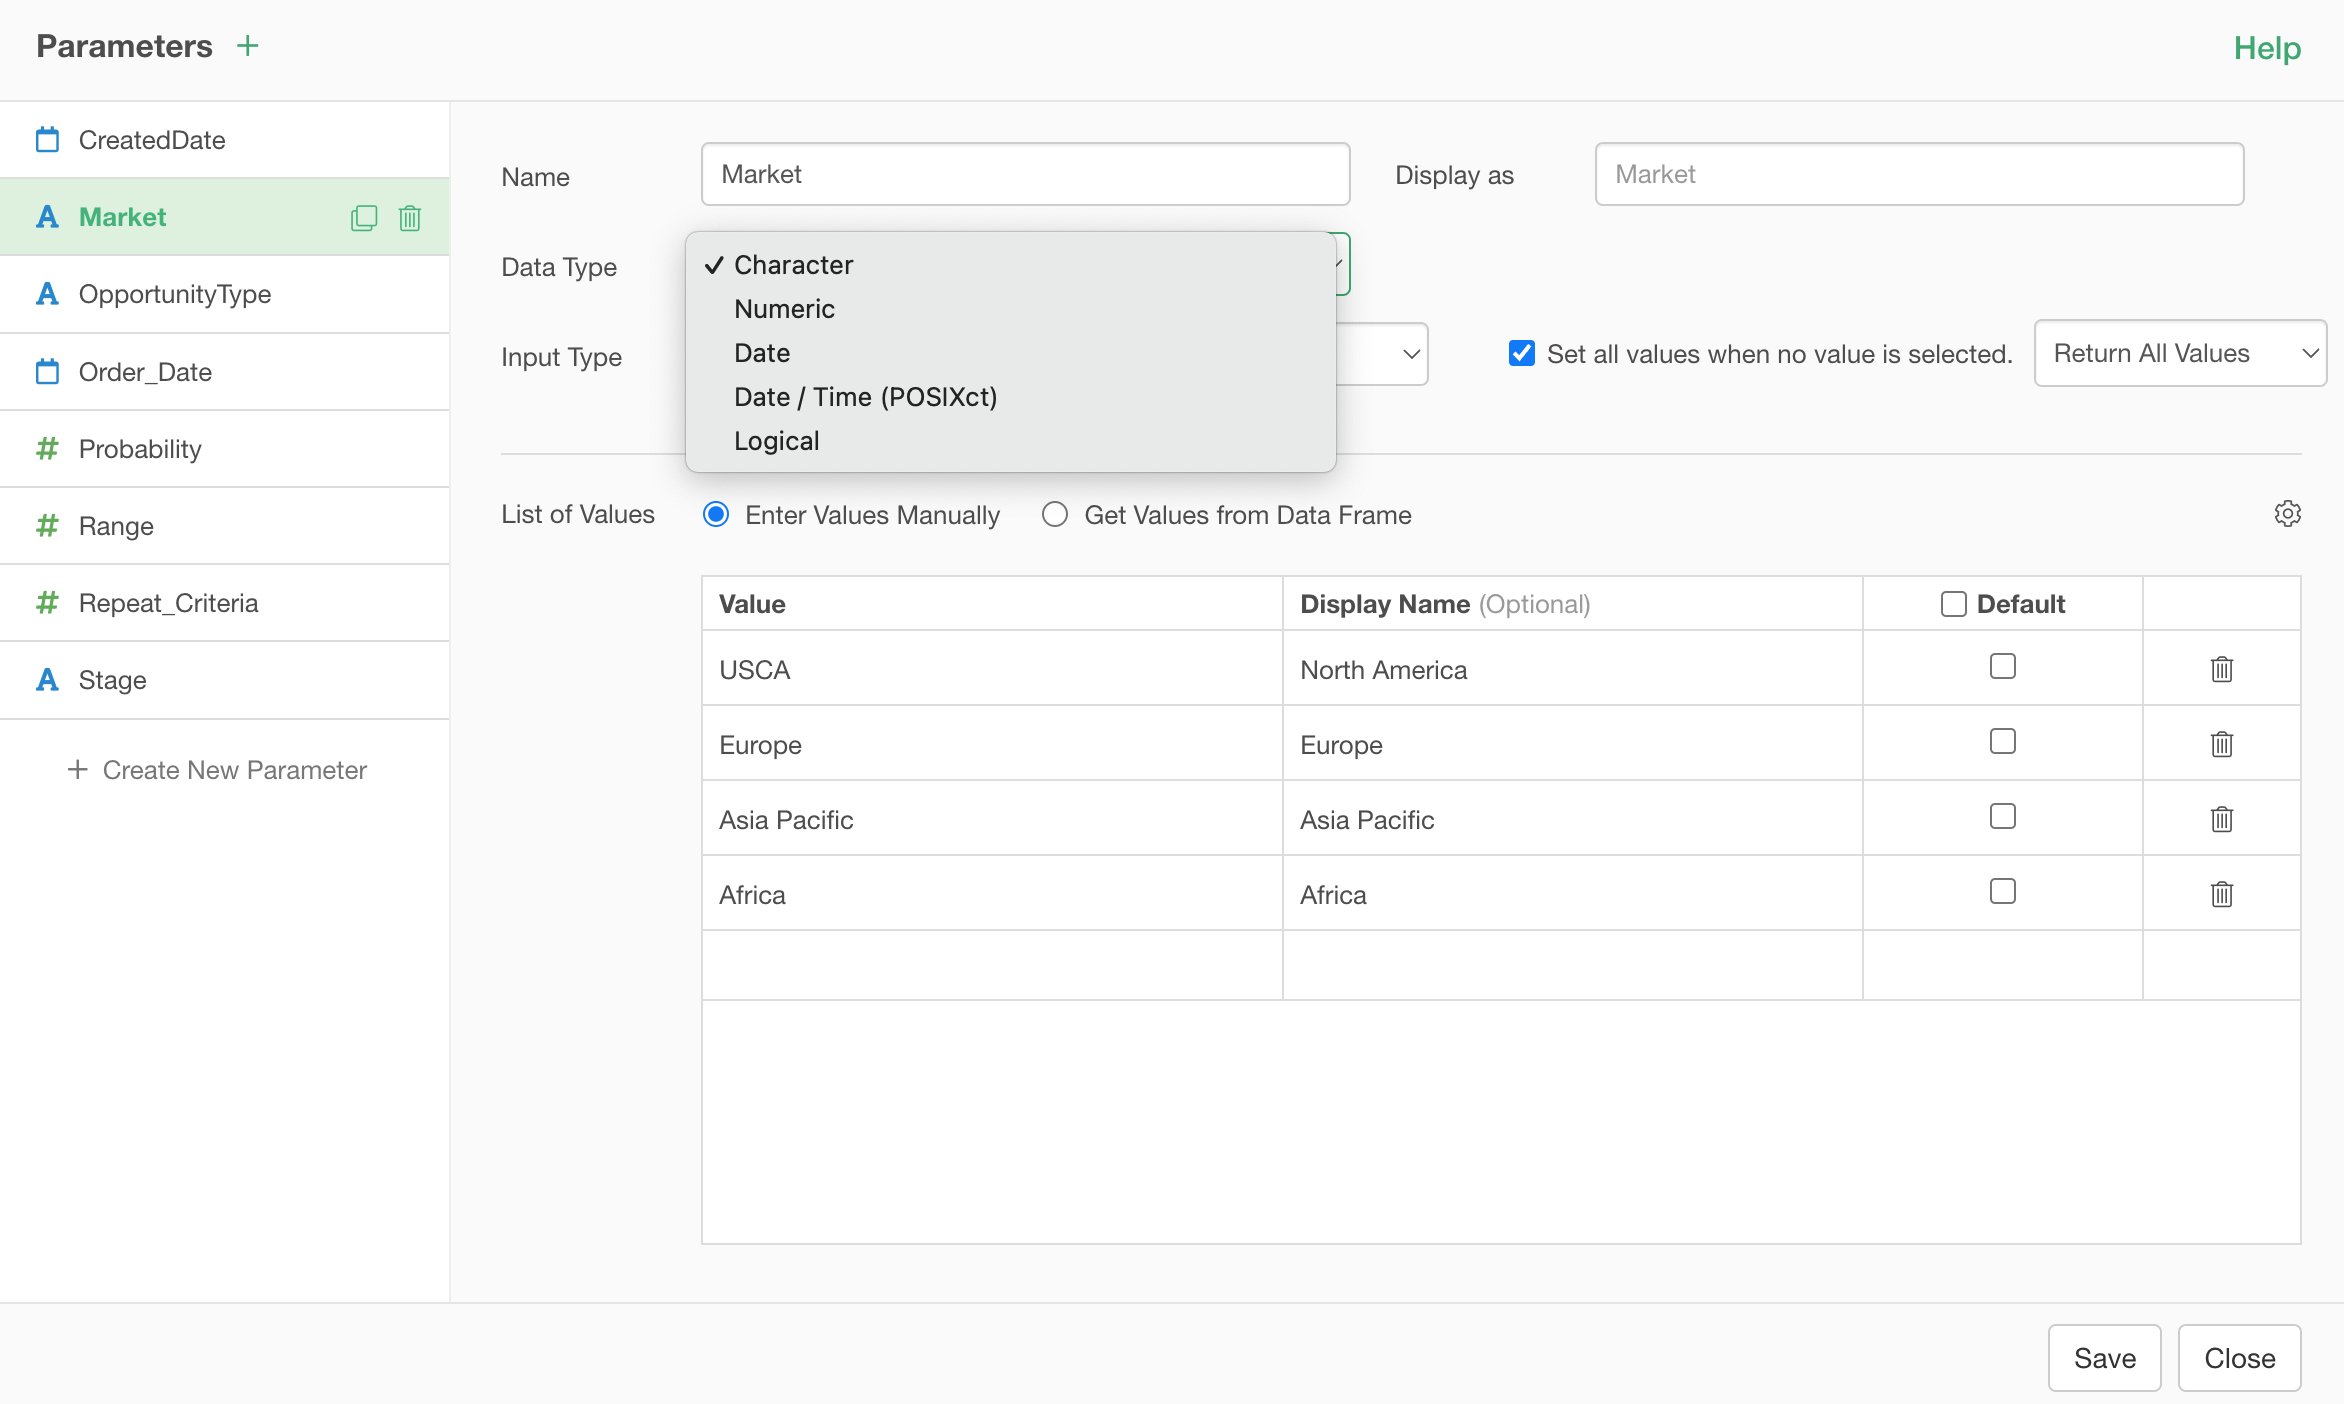Click the Display as input field
This screenshot has height=1404, width=2344.
pos(1918,174)
